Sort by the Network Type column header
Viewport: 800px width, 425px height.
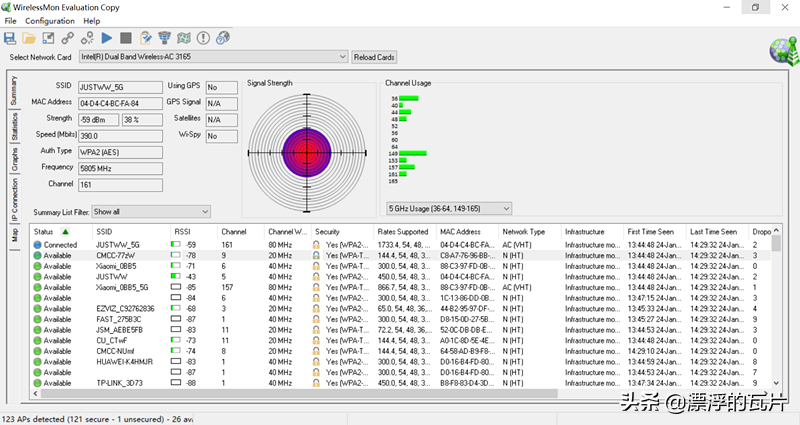click(x=530, y=232)
